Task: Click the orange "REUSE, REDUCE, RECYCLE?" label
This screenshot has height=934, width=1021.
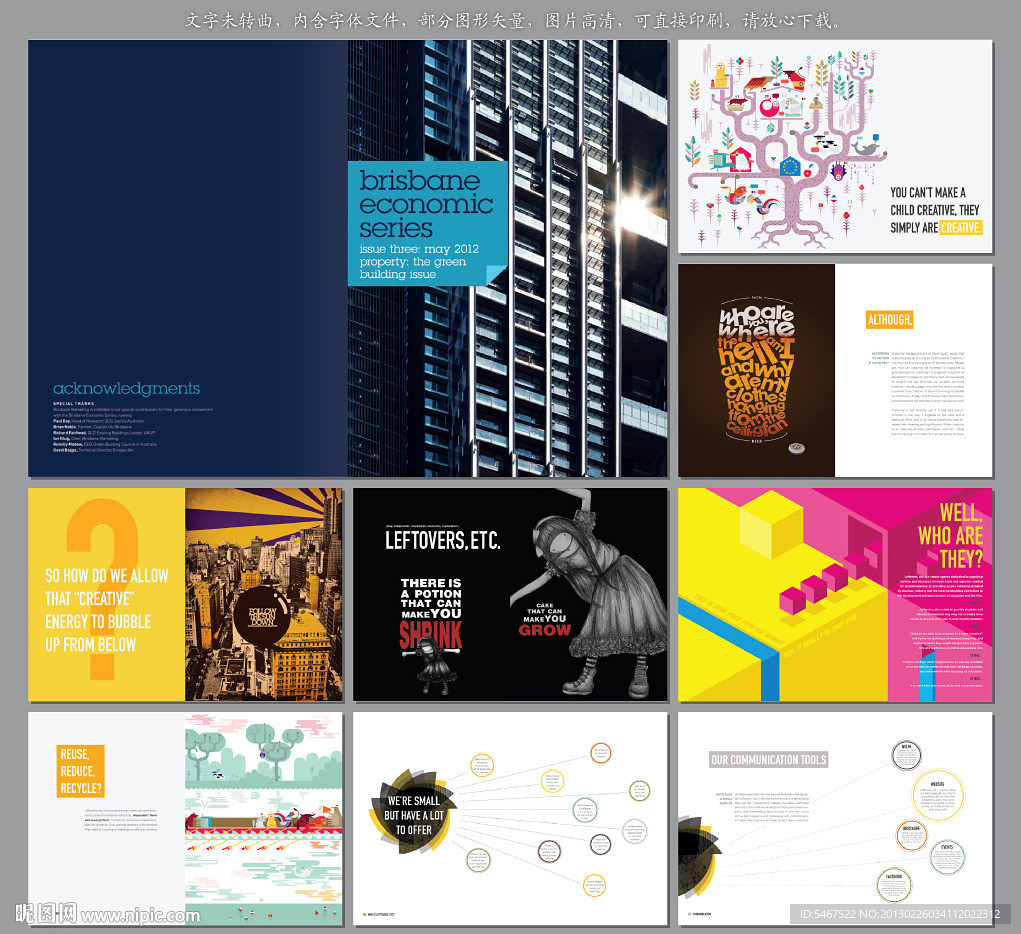Action: tap(81, 771)
